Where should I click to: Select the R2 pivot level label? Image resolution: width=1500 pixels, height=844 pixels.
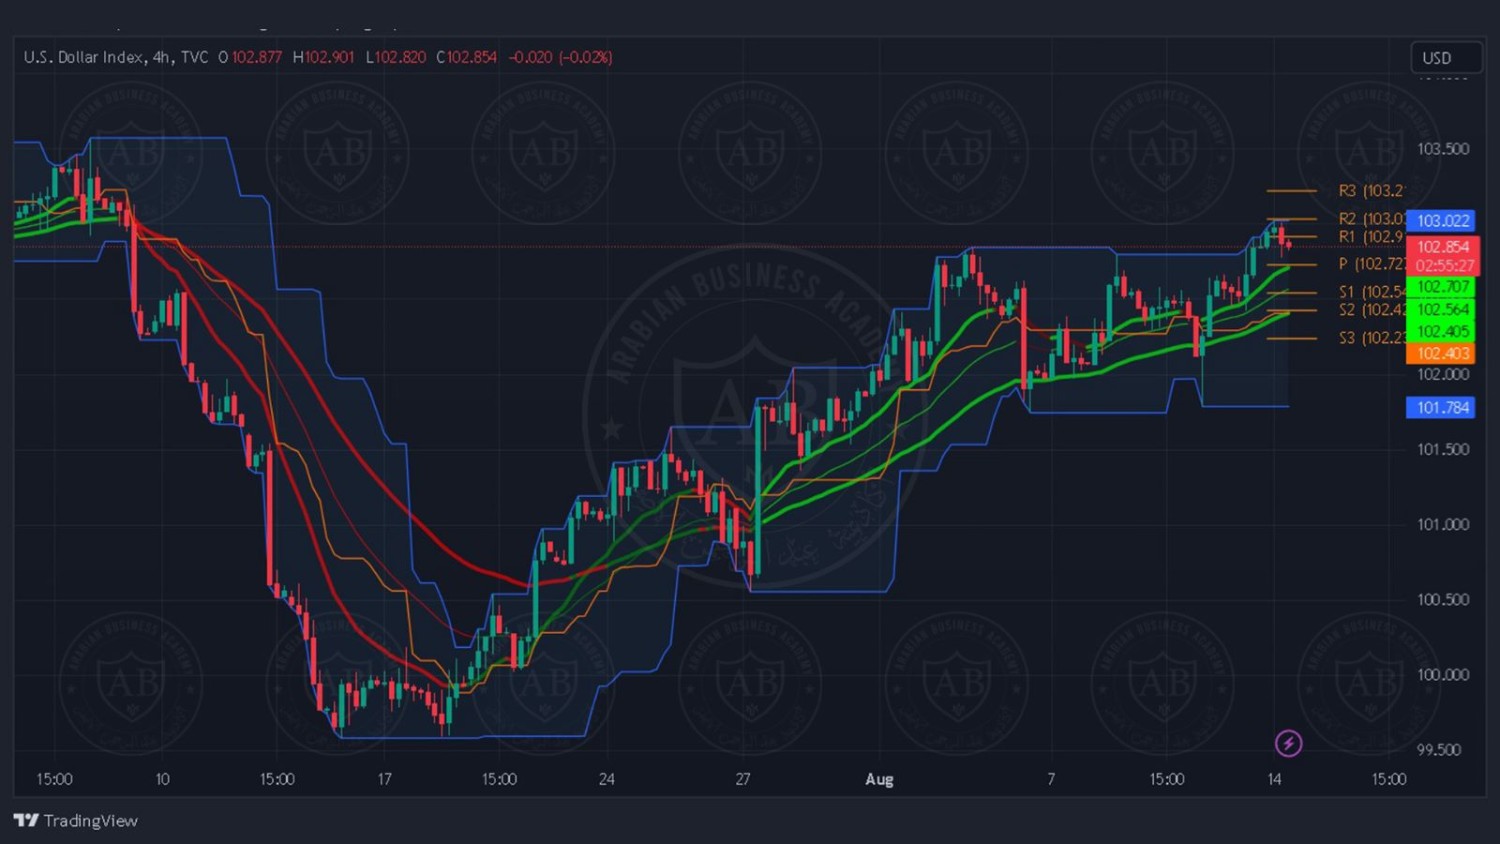click(1371, 218)
